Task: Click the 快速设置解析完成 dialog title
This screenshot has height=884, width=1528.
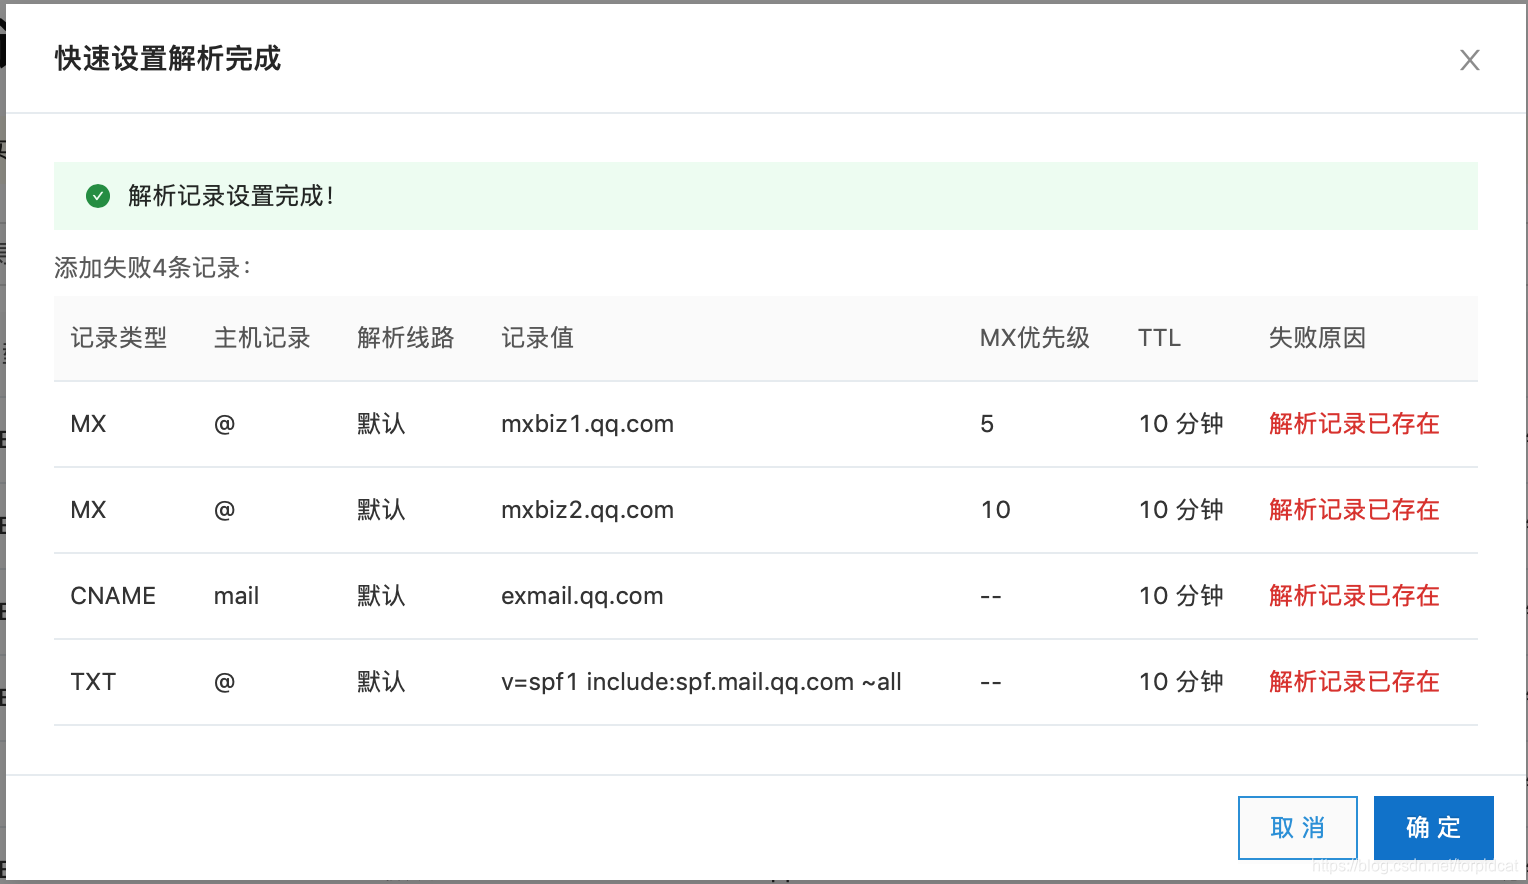Action: tap(168, 59)
